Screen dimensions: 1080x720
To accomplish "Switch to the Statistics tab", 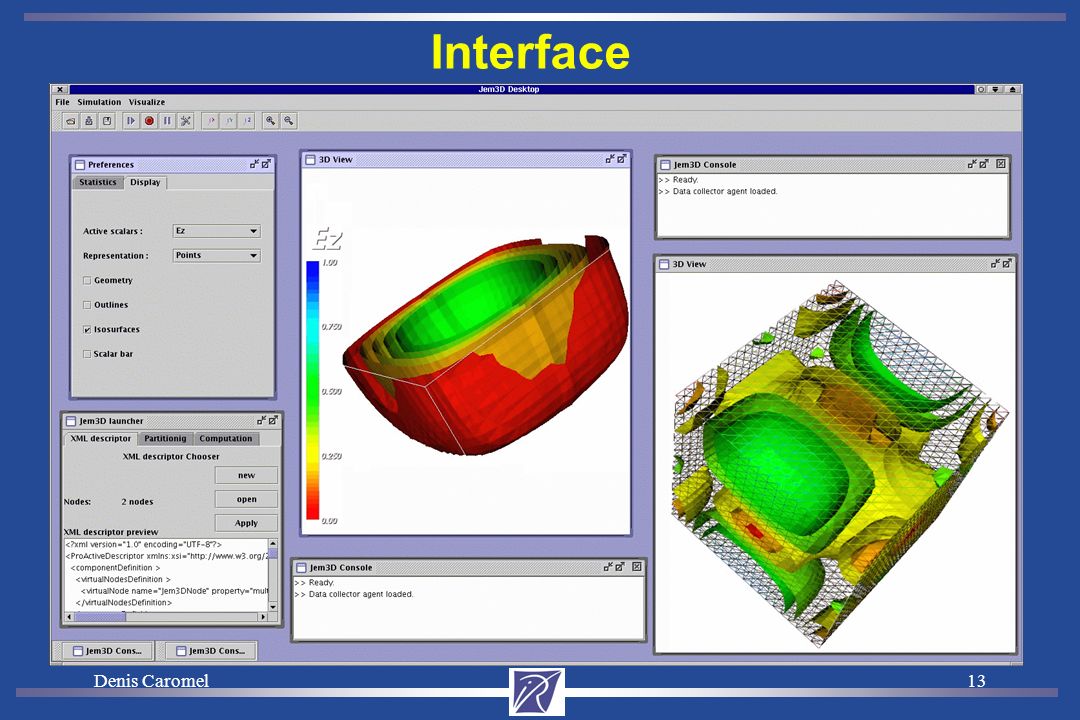I will pos(98,182).
